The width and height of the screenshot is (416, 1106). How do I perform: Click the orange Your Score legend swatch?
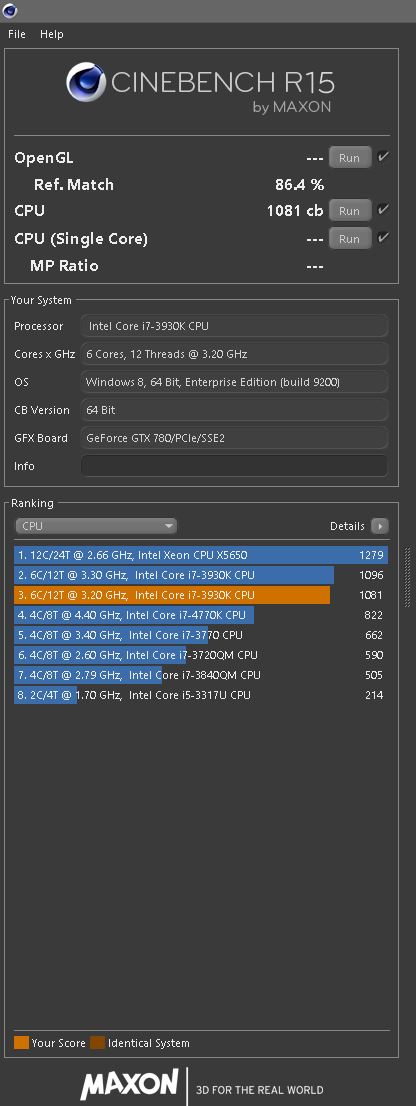pos(21,1043)
